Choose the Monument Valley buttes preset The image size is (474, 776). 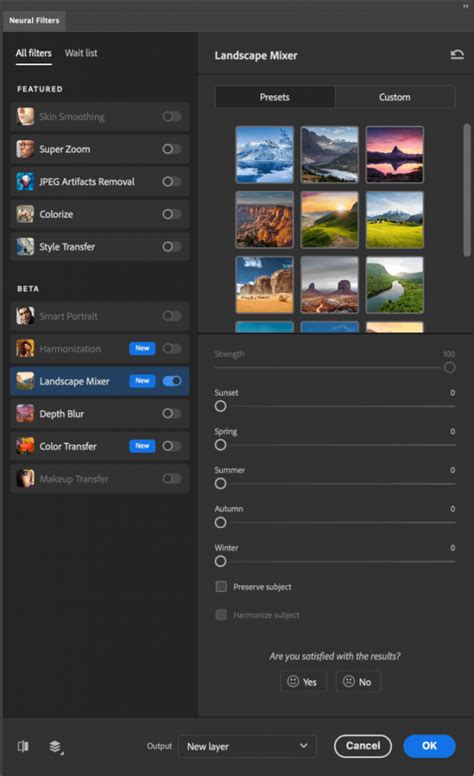330,285
